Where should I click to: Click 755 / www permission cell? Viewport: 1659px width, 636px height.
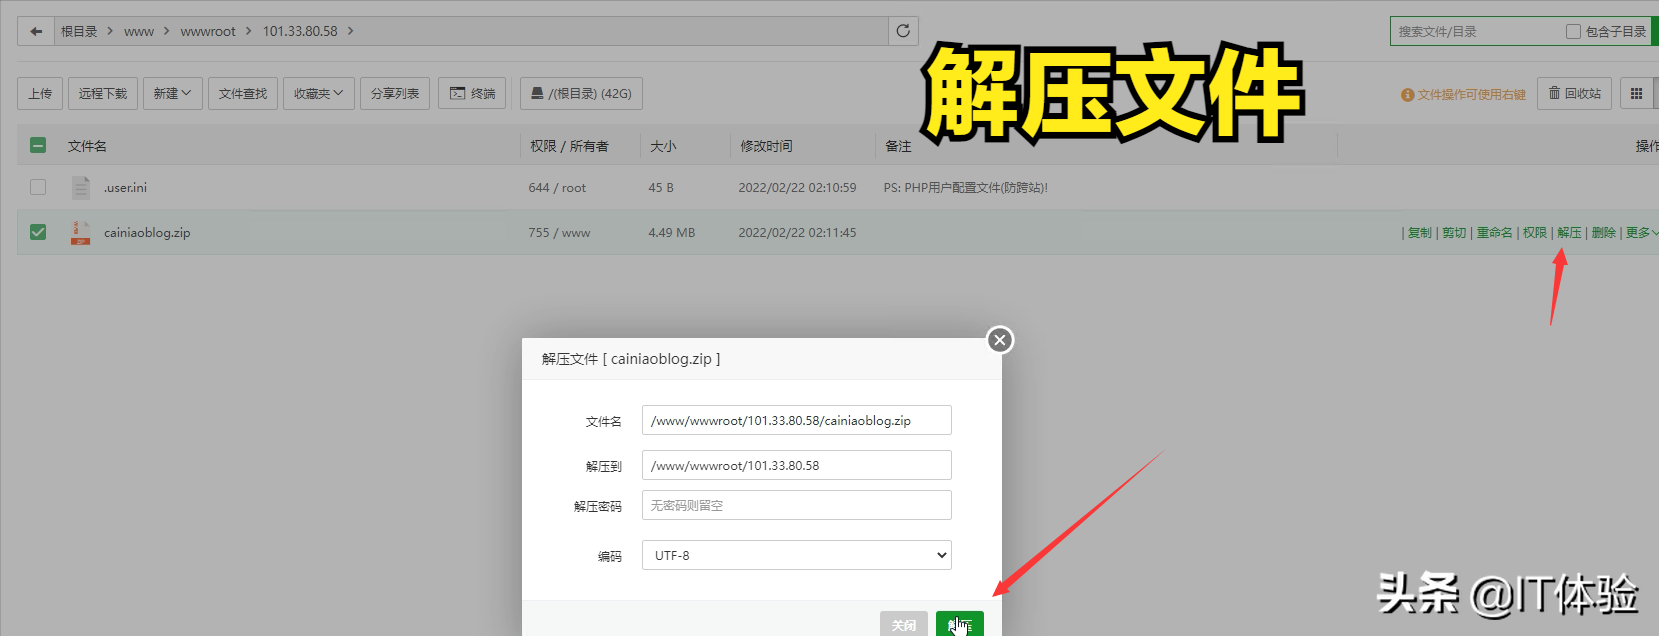(559, 232)
